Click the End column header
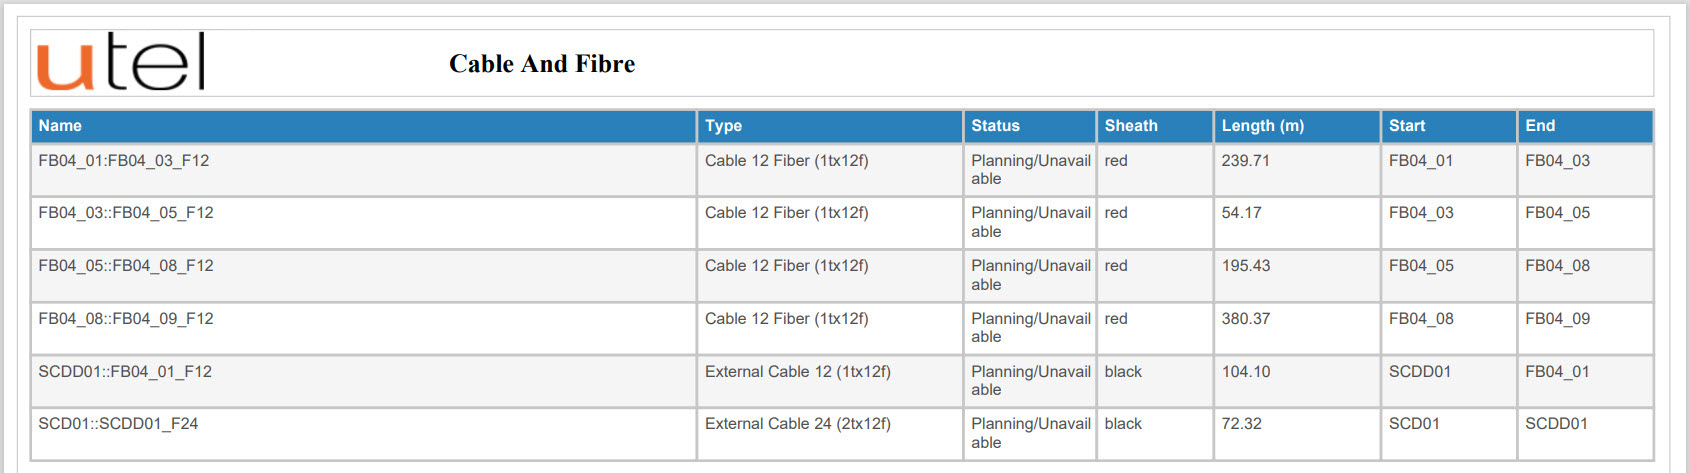1690x473 pixels. [x=1540, y=126]
